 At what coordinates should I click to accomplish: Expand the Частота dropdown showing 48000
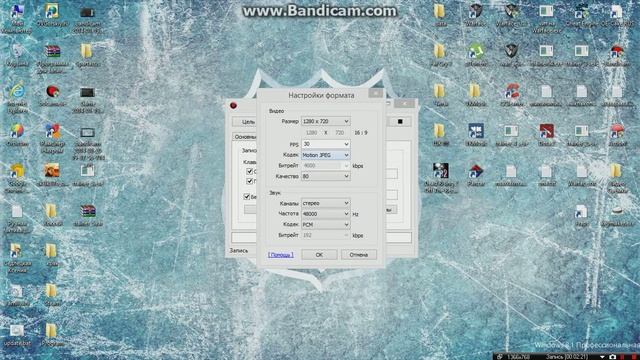[325, 214]
